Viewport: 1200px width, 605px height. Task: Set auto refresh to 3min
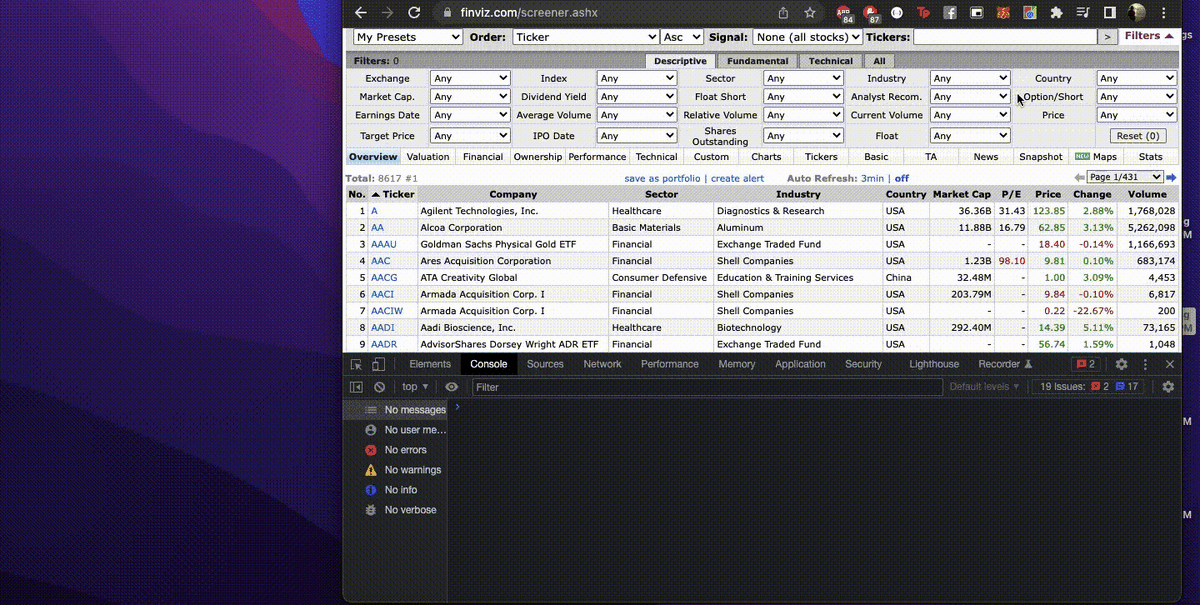click(872, 178)
